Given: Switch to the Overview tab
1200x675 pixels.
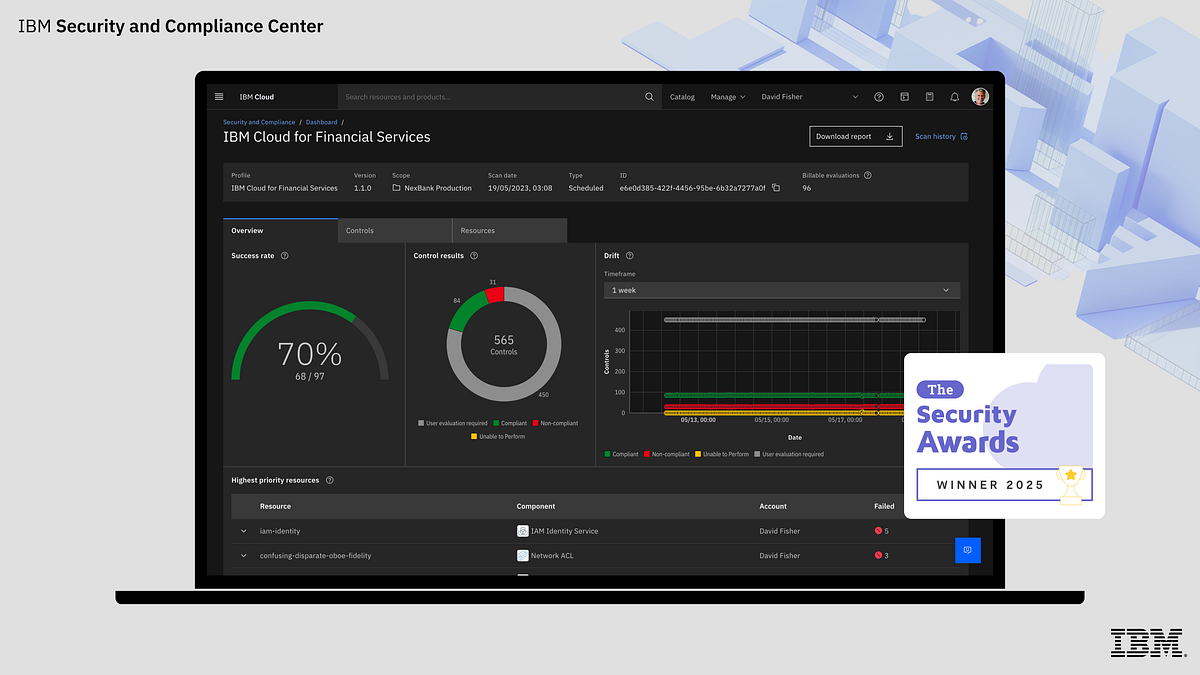Looking at the screenshot, I should point(280,230).
